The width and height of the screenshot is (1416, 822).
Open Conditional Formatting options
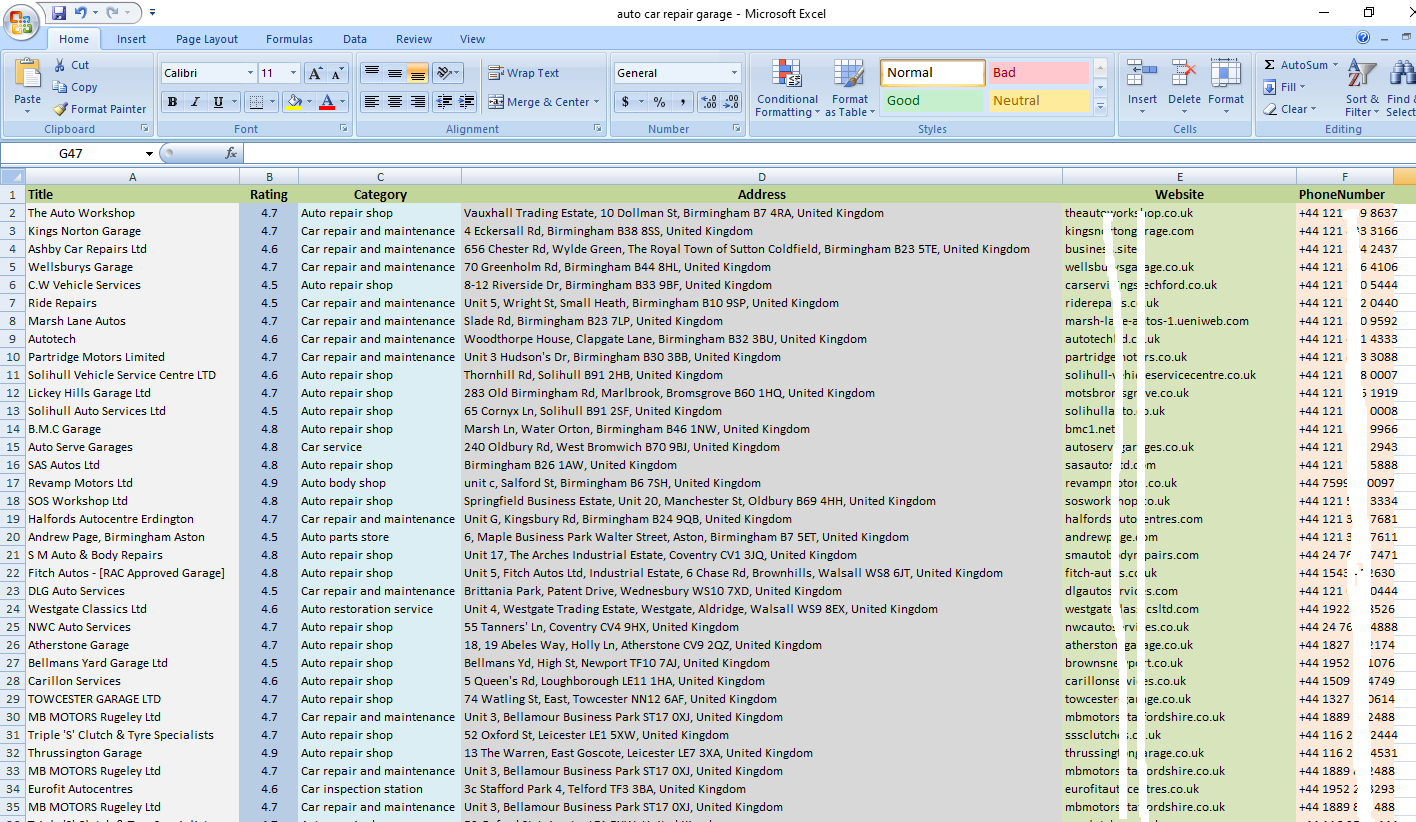click(787, 88)
